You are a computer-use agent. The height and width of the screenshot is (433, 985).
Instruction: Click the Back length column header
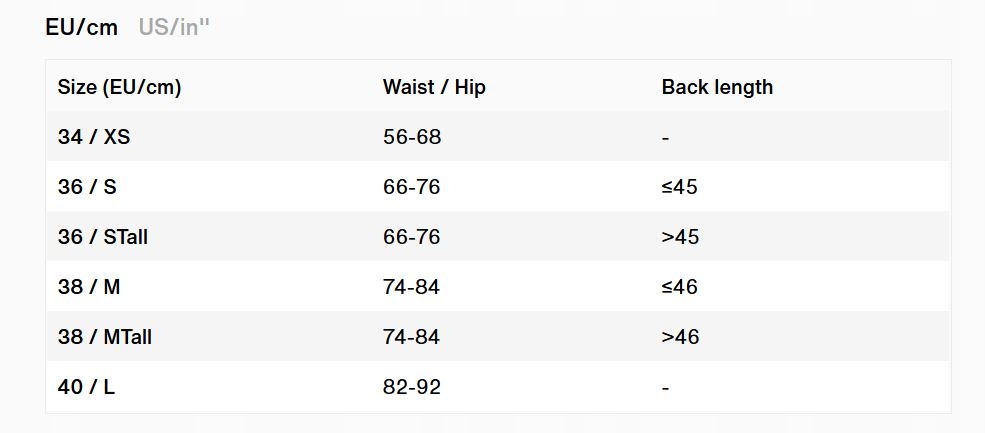pos(717,87)
